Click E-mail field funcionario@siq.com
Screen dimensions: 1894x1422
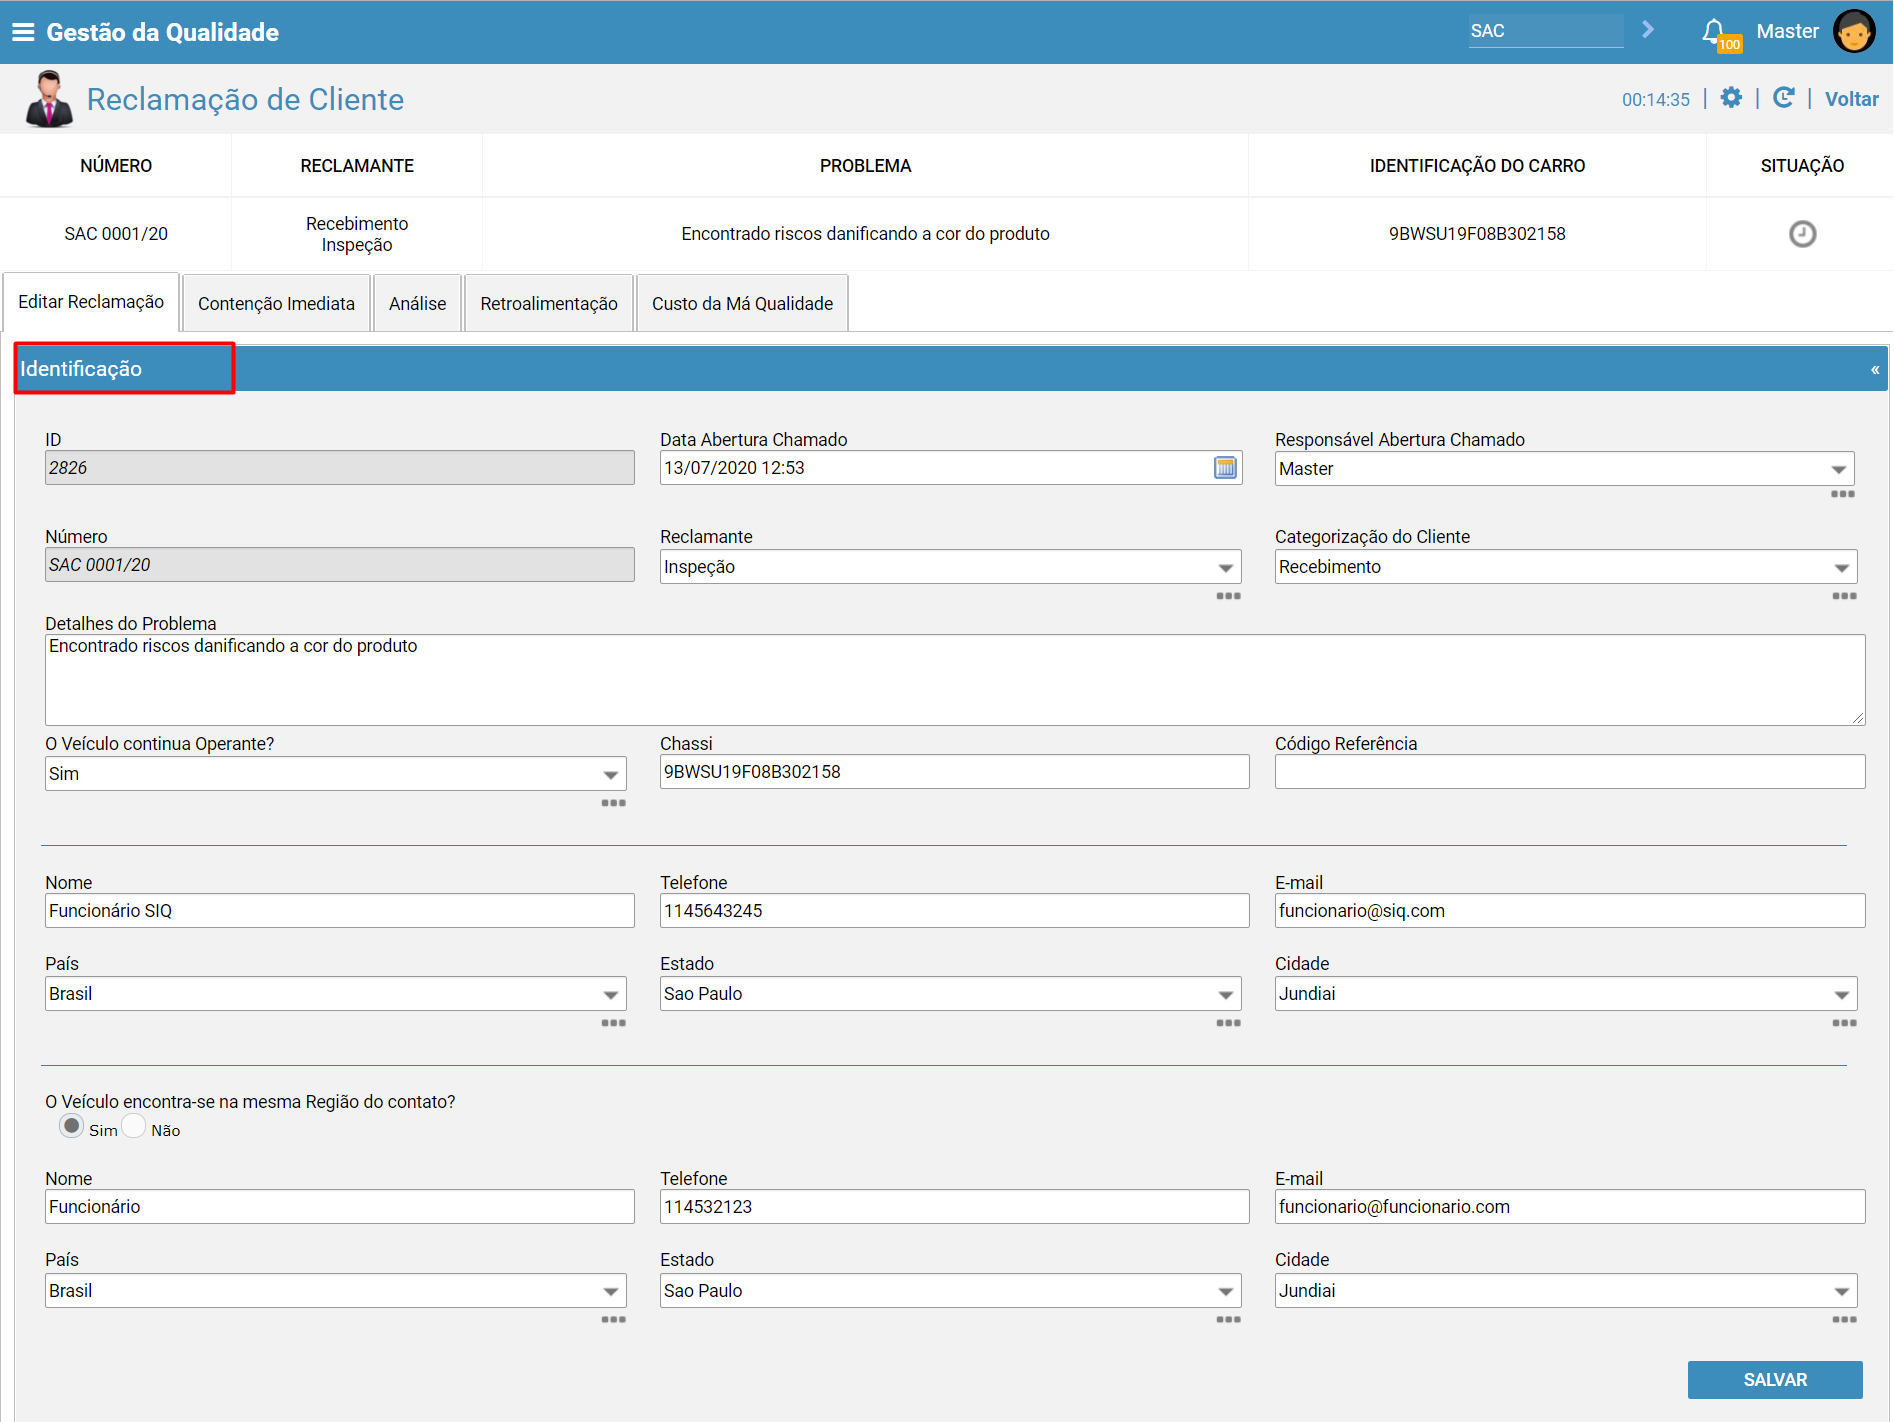pos(1570,911)
